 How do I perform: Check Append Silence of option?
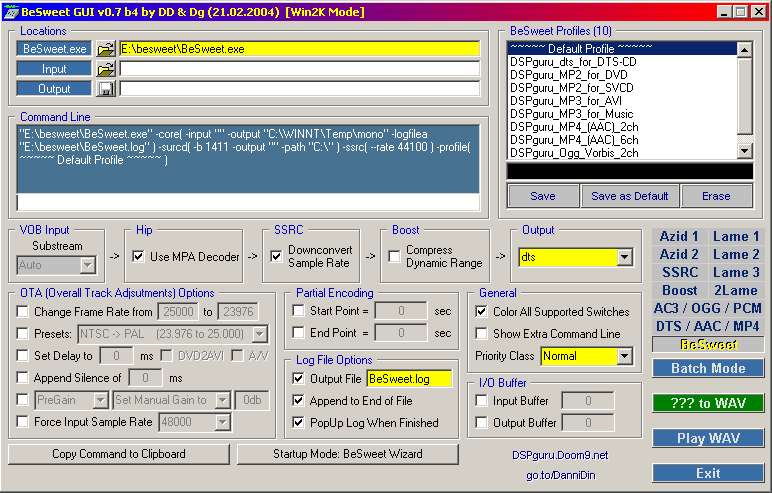tap(23, 378)
